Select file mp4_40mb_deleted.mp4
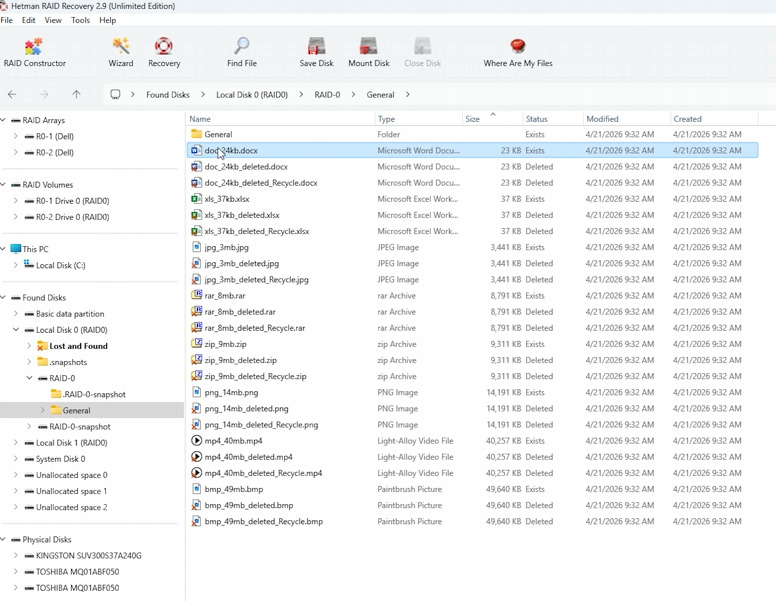Image resolution: width=776 pixels, height=601 pixels. point(472,457)
